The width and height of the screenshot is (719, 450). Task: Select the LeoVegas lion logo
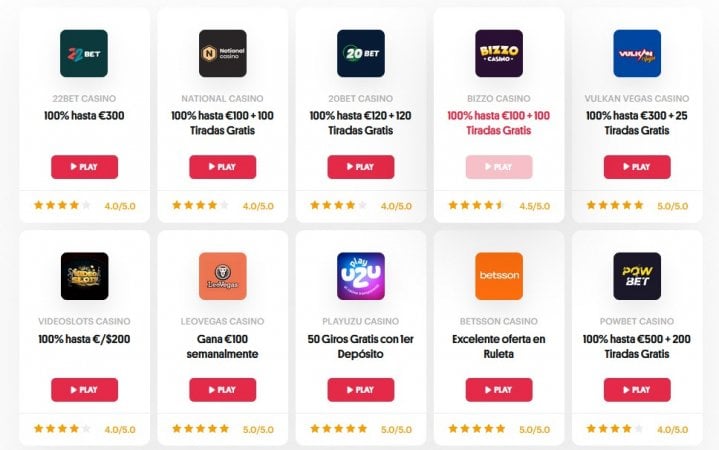[222, 276]
